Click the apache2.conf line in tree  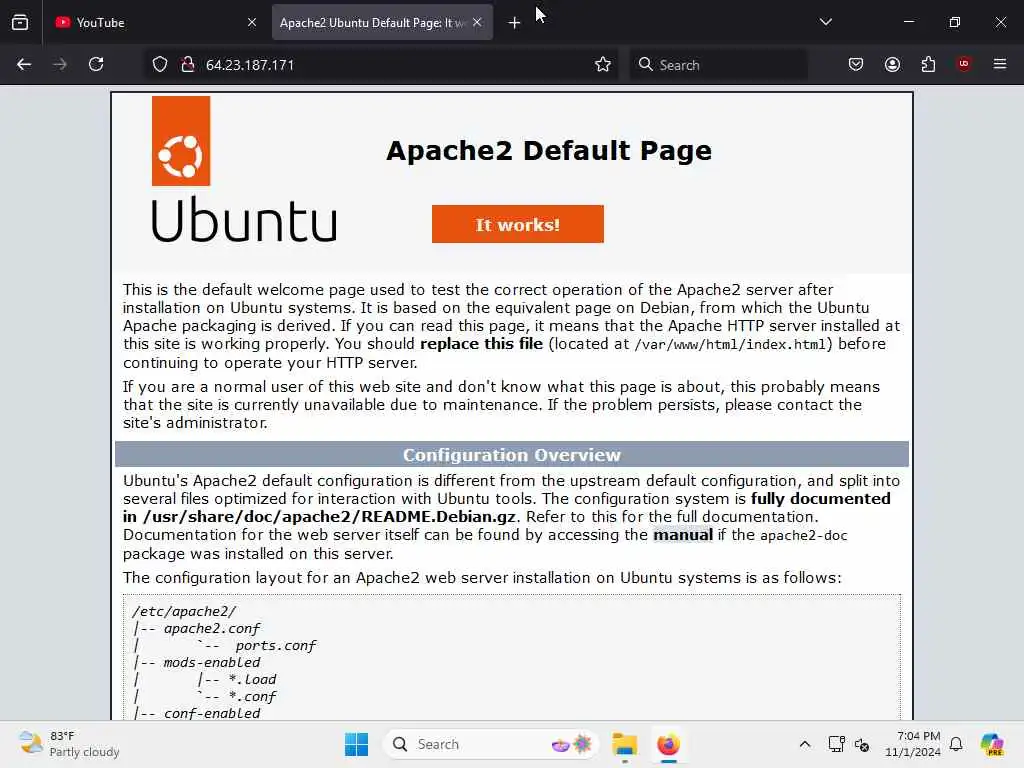click(212, 628)
